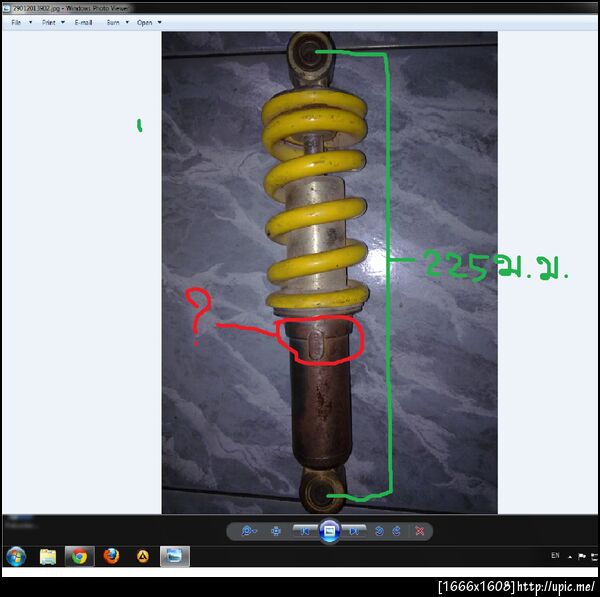The height and width of the screenshot is (597, 600).
Task: Play the slide show
Action: 329,531
